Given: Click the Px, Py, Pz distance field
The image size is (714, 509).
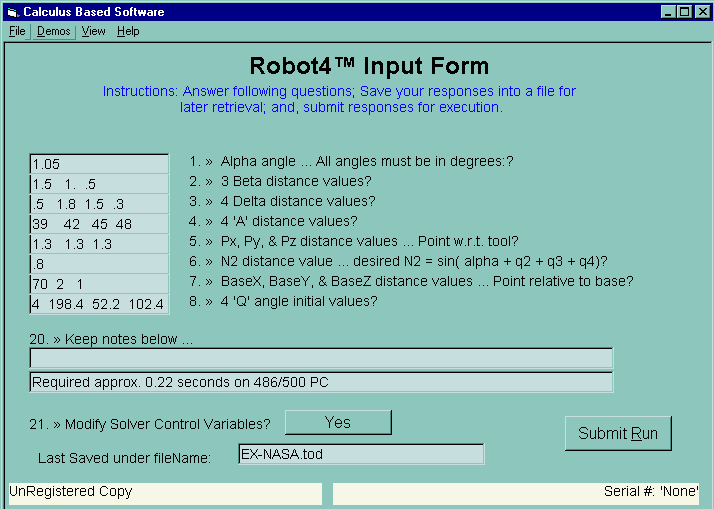Looking at the screenshot, I should [x=99, y=244].
